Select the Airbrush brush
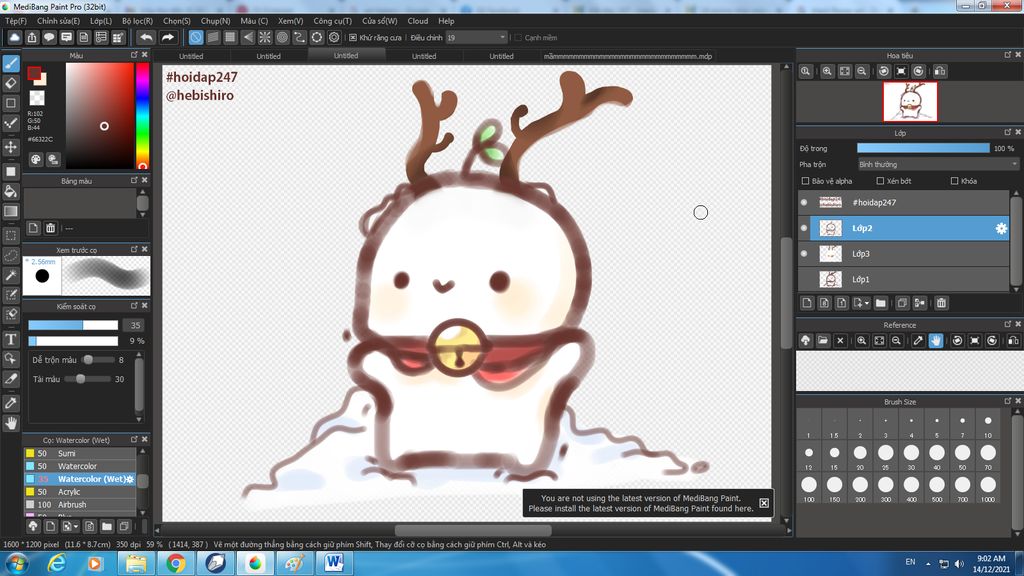Viewport: 1024px width, 576px height. click(80, 505)
